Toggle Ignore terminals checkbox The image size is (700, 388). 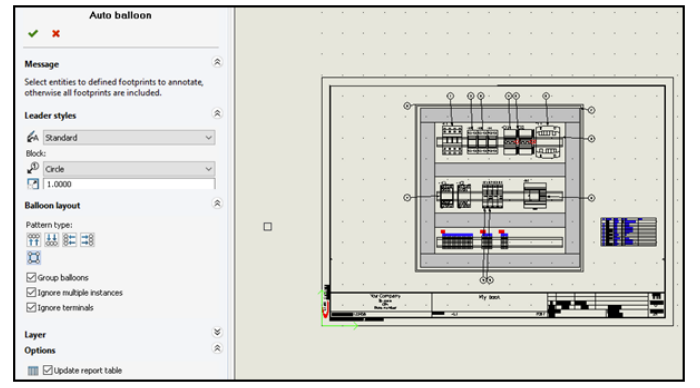point(31,308)
